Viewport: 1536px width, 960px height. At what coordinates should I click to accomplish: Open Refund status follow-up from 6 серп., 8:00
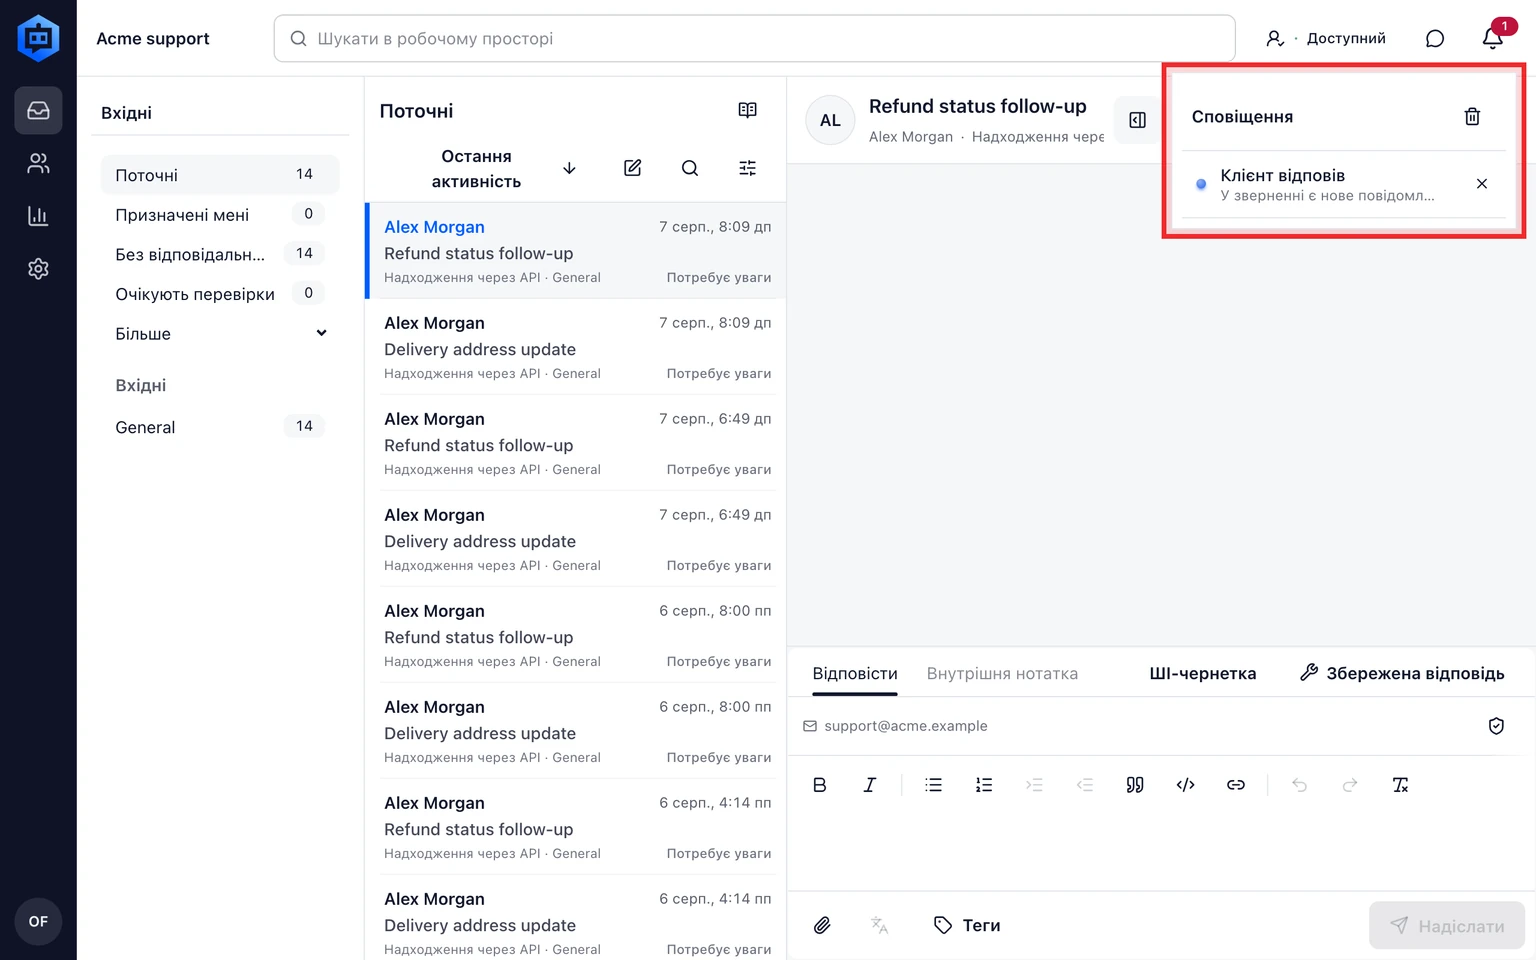tap(576, 635)
